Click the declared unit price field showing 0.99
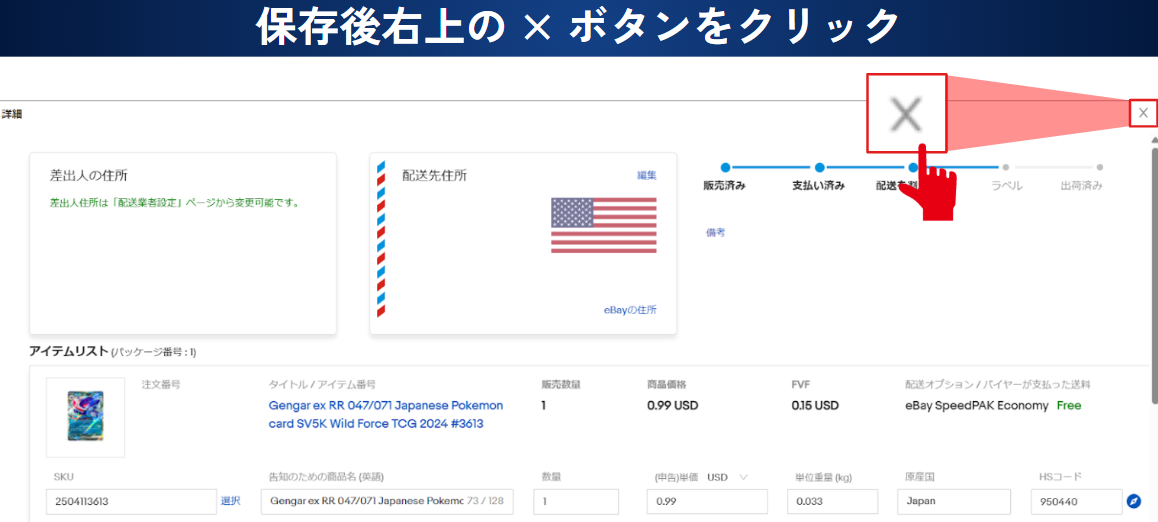 [706, 501]
